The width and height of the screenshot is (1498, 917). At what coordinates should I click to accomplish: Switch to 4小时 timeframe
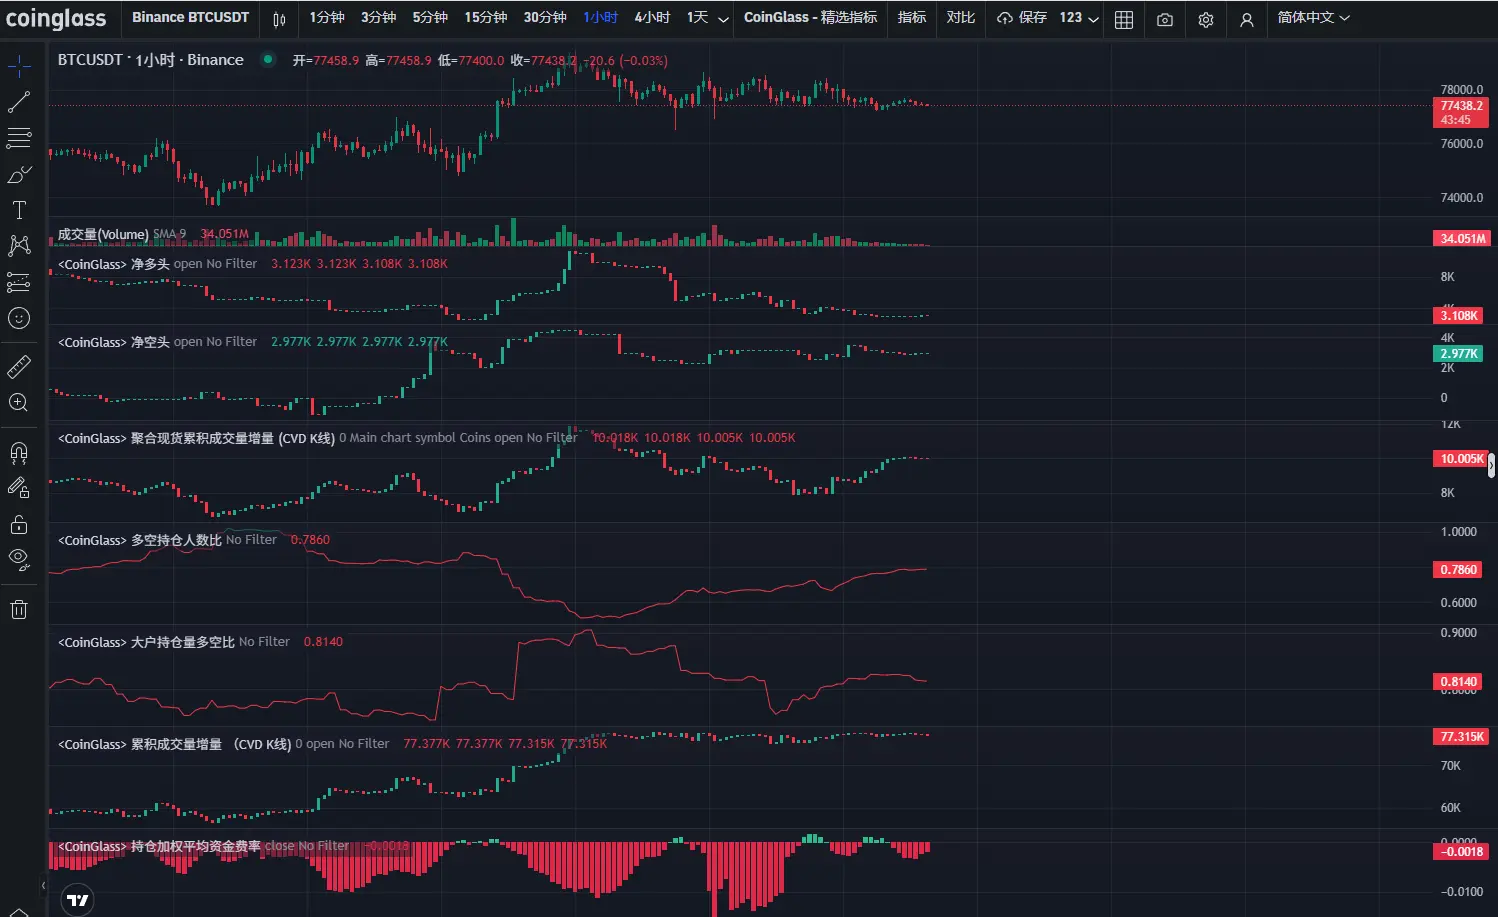652,18
